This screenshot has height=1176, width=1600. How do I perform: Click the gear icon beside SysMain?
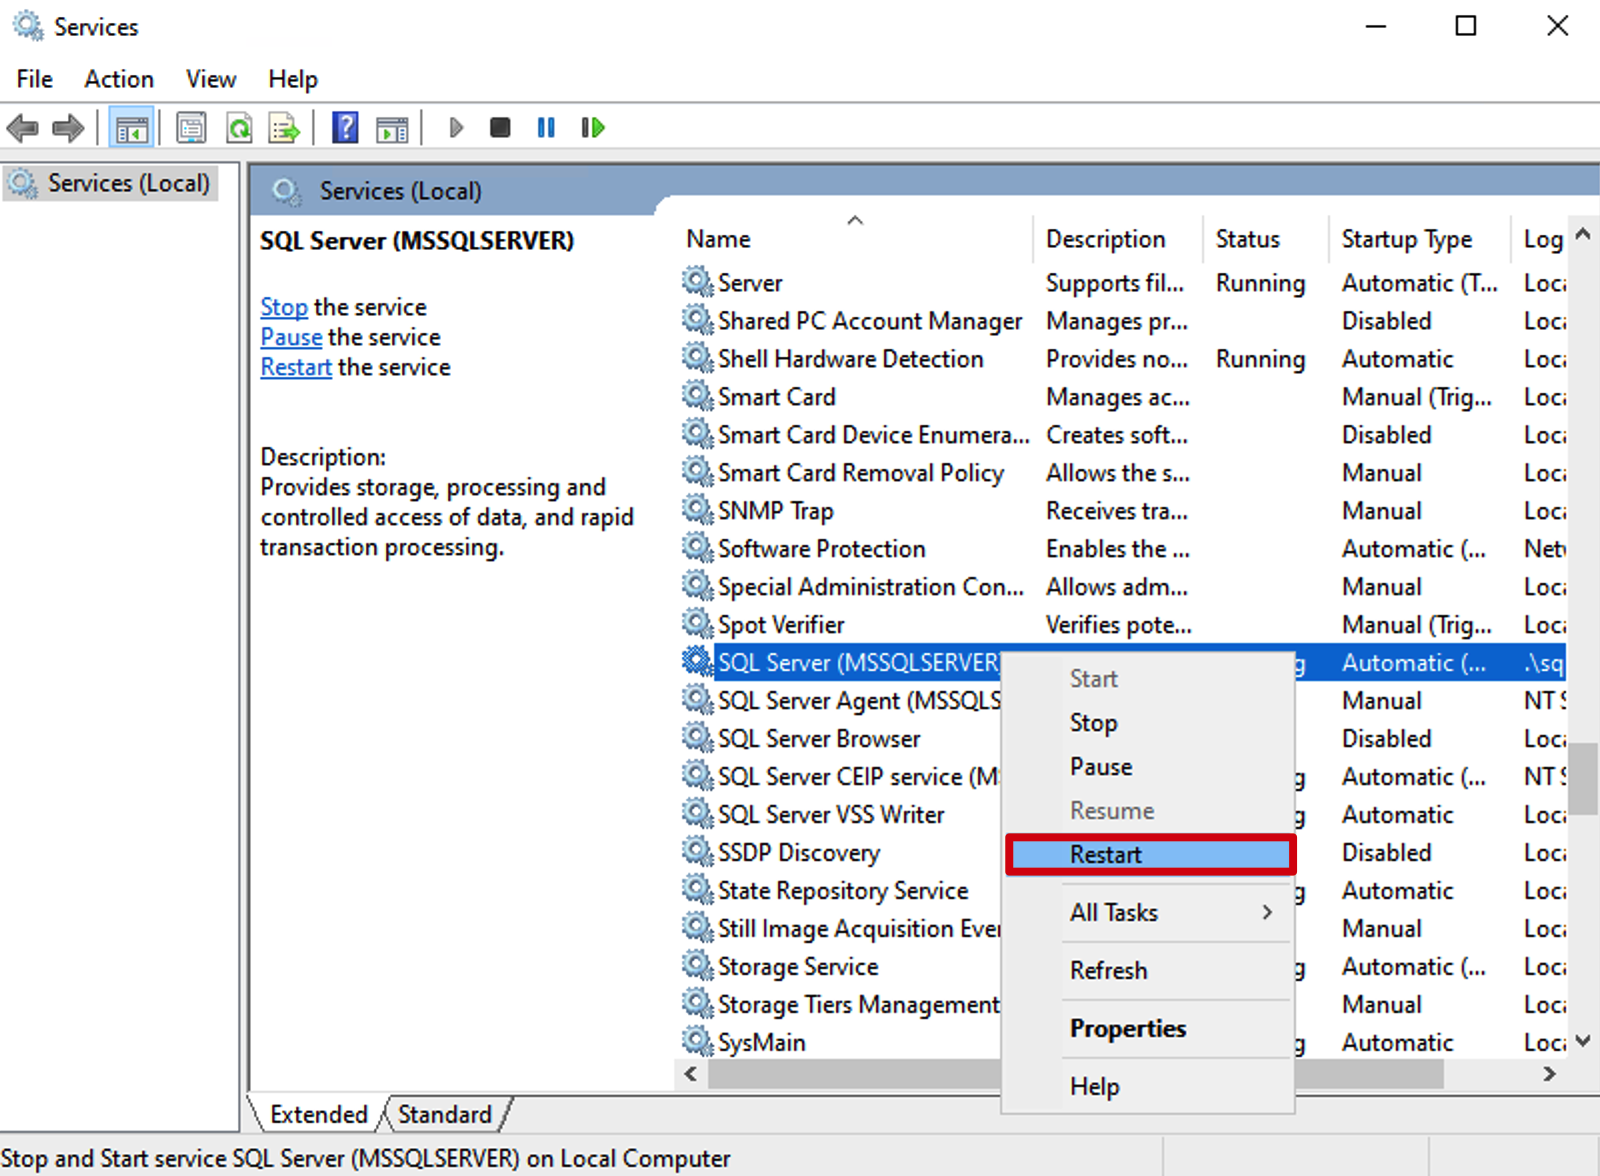pos(697,1042)
